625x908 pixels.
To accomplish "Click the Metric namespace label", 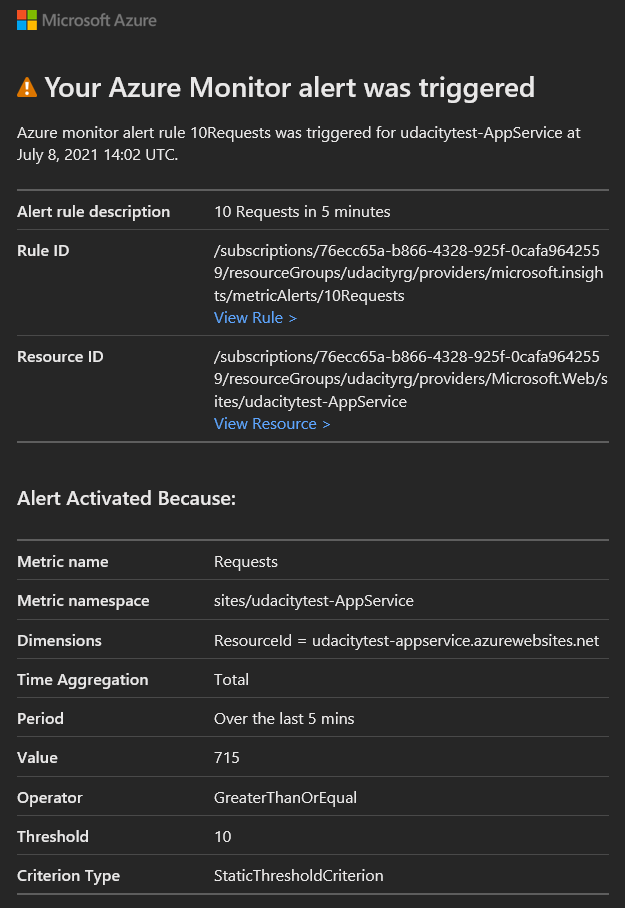I will 83,601.
